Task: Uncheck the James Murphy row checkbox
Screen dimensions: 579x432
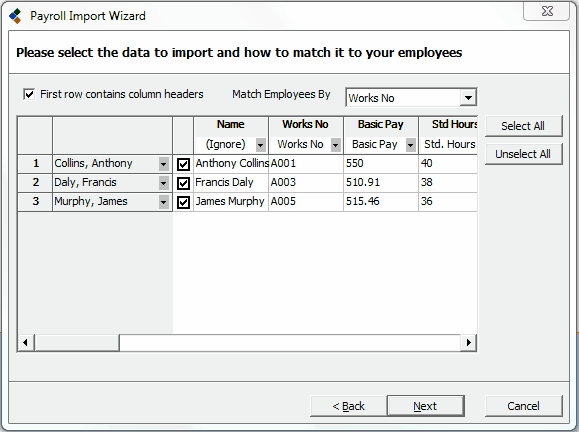Action: (x=183, y=202)
